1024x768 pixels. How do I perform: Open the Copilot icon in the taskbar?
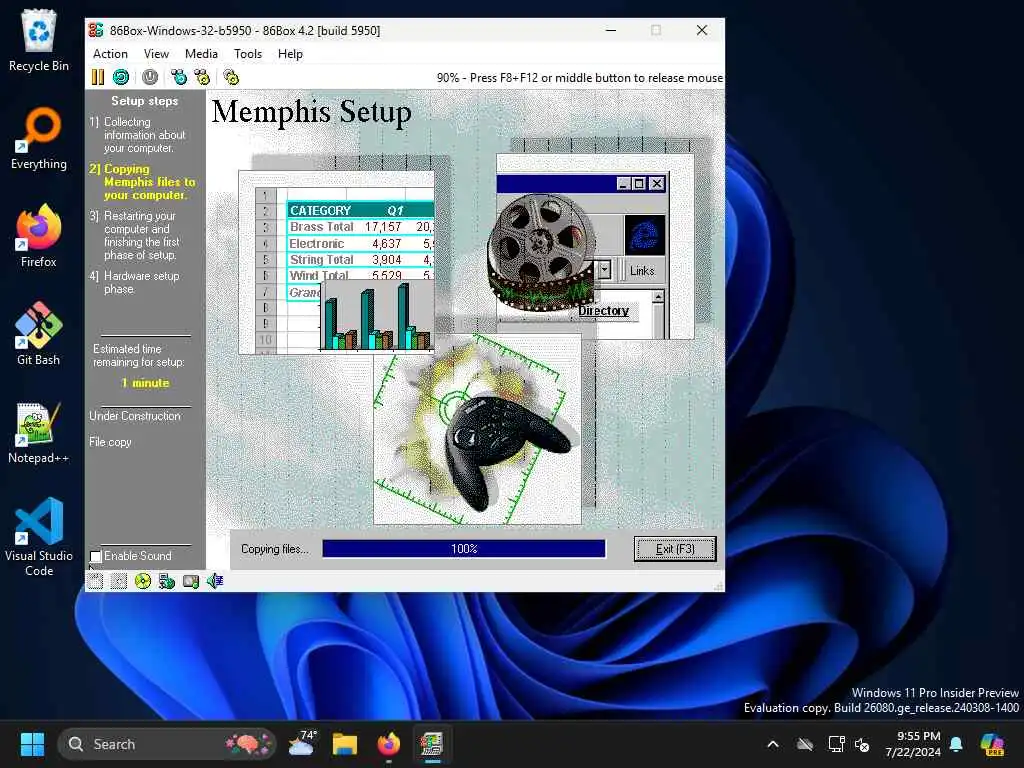pyautogui.click(x=993, y=744)
